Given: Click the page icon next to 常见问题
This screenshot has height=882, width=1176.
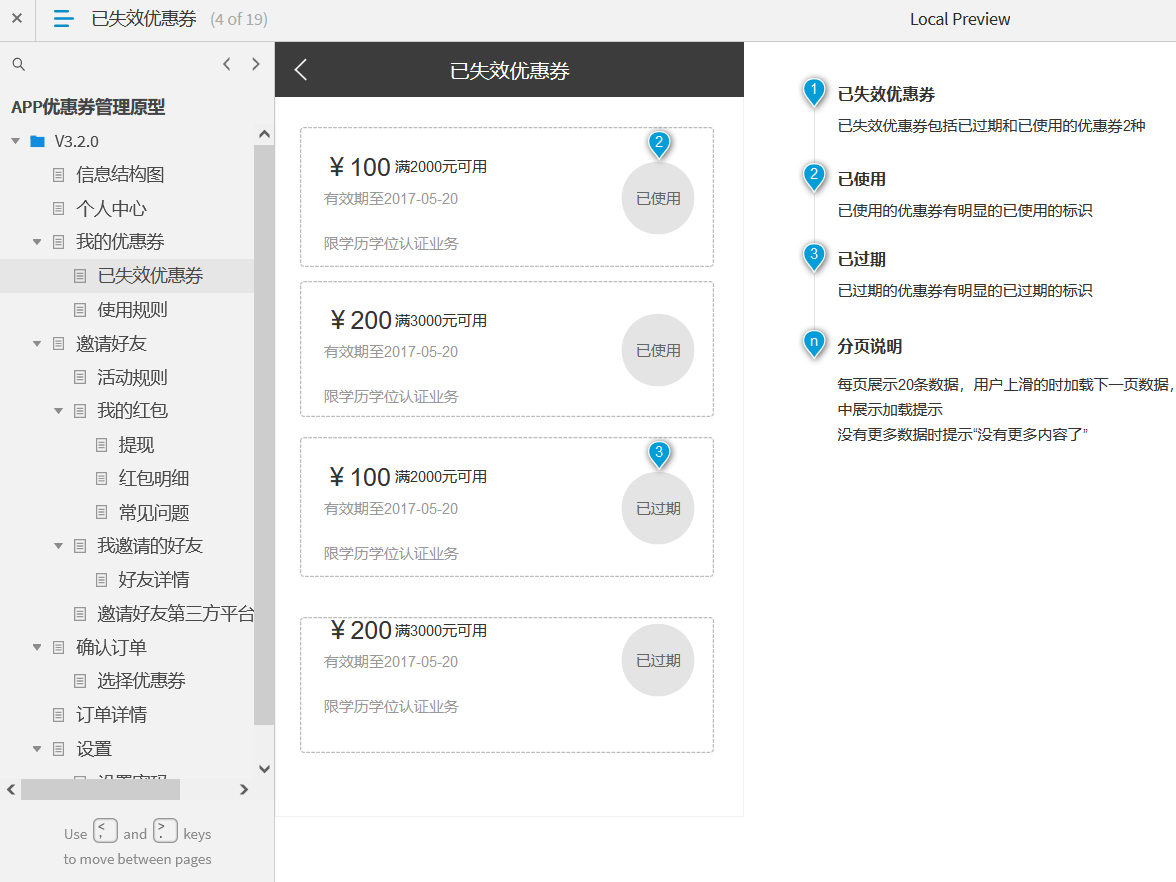Looking at the screenshot, I should pos(102,512).
